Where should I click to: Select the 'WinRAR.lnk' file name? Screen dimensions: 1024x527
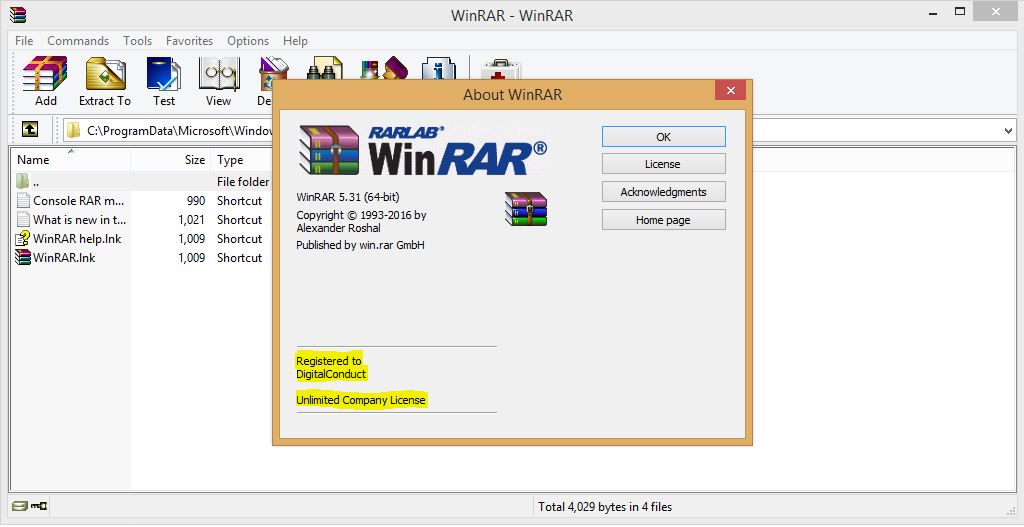click(x=64, y=257)
